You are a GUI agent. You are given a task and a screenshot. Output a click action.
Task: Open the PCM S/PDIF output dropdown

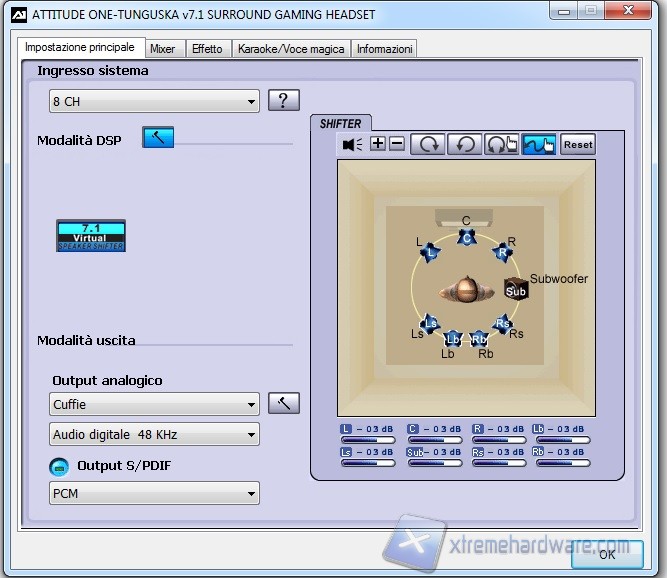154,494
